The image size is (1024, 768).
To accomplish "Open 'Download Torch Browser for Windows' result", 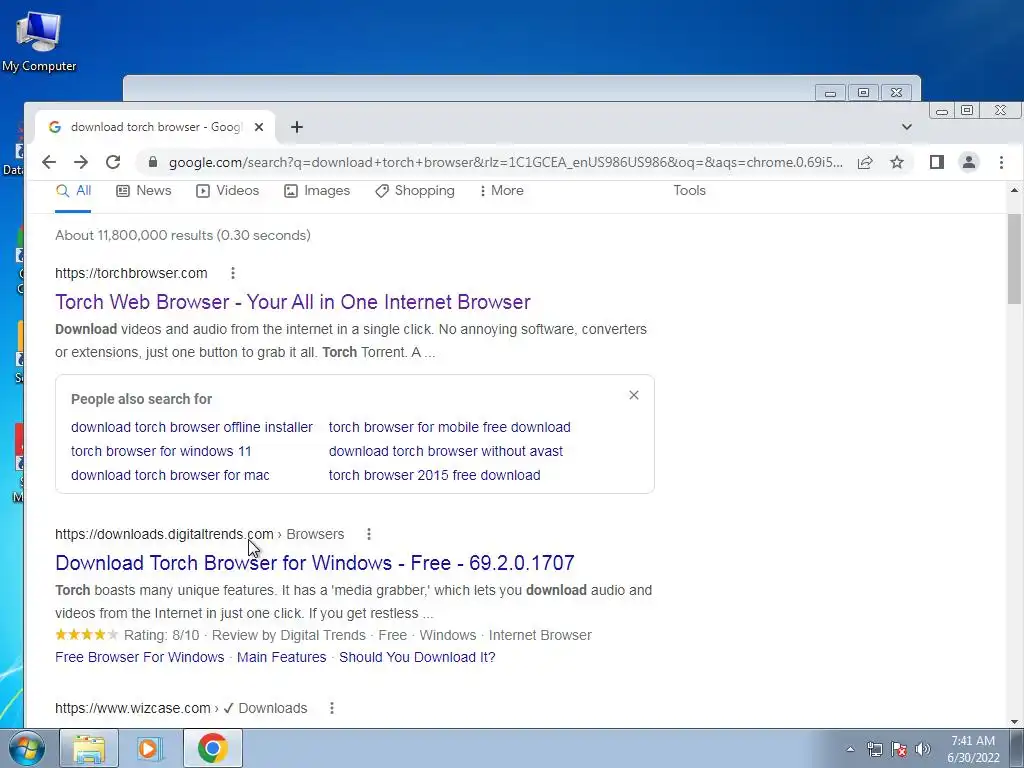I will click(x=315, y=563).
